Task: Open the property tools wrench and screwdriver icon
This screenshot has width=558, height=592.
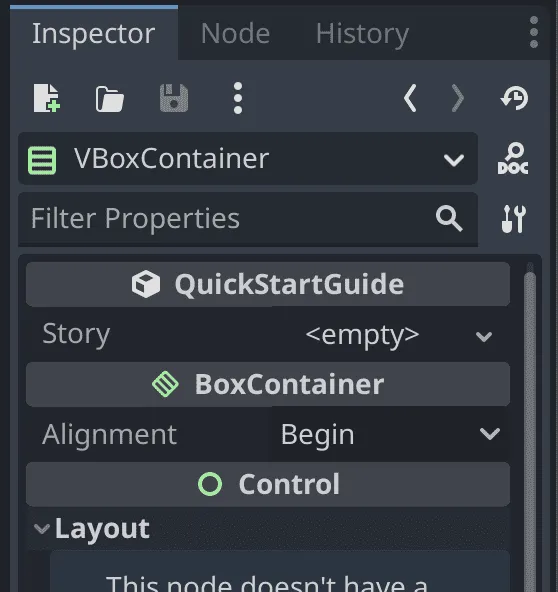Action: [x=513, y=219]
